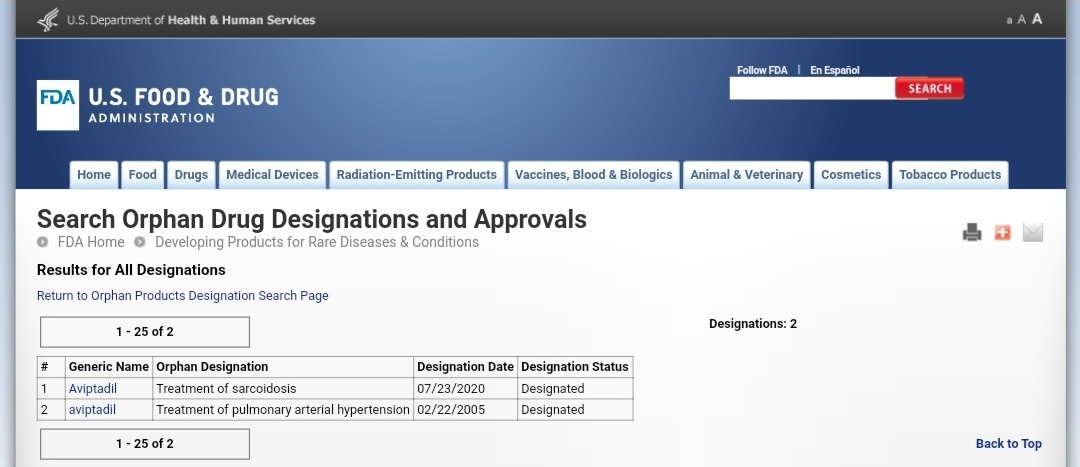Focus the site search input field

pos(812,88)
